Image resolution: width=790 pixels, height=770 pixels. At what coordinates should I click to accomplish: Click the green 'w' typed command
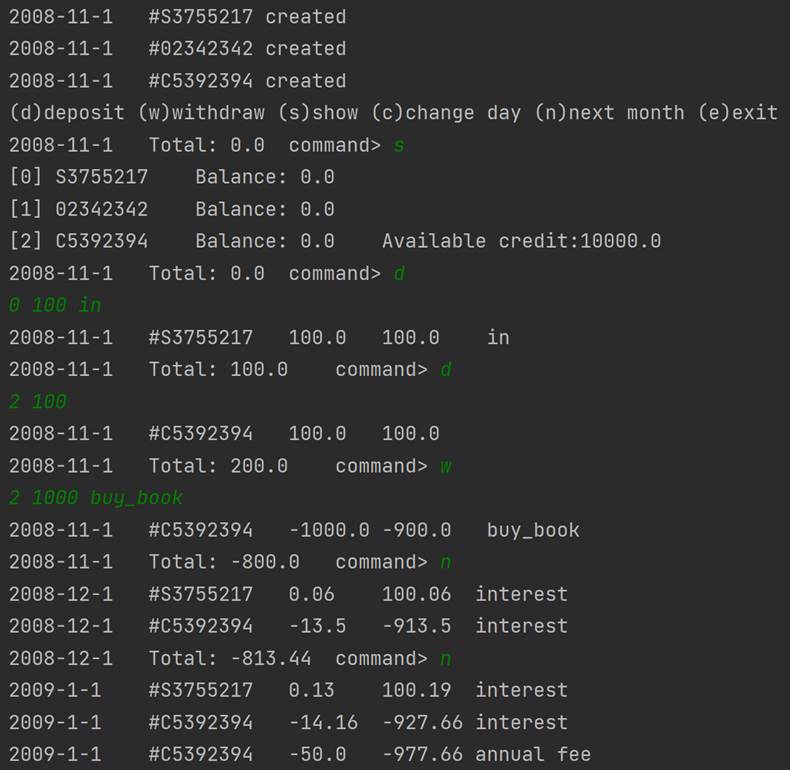tap(446, 466)
